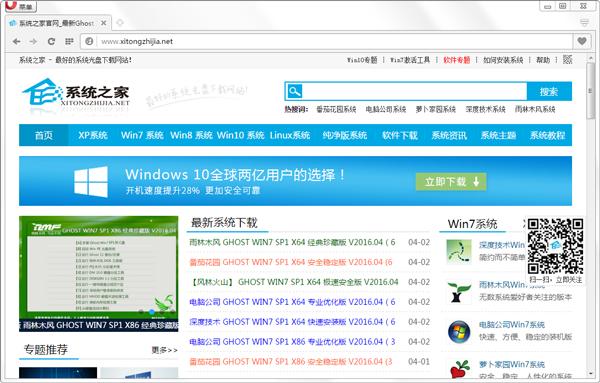
Task: Click the 雨林木风Win7 tree icon
Action: [458, 291]
